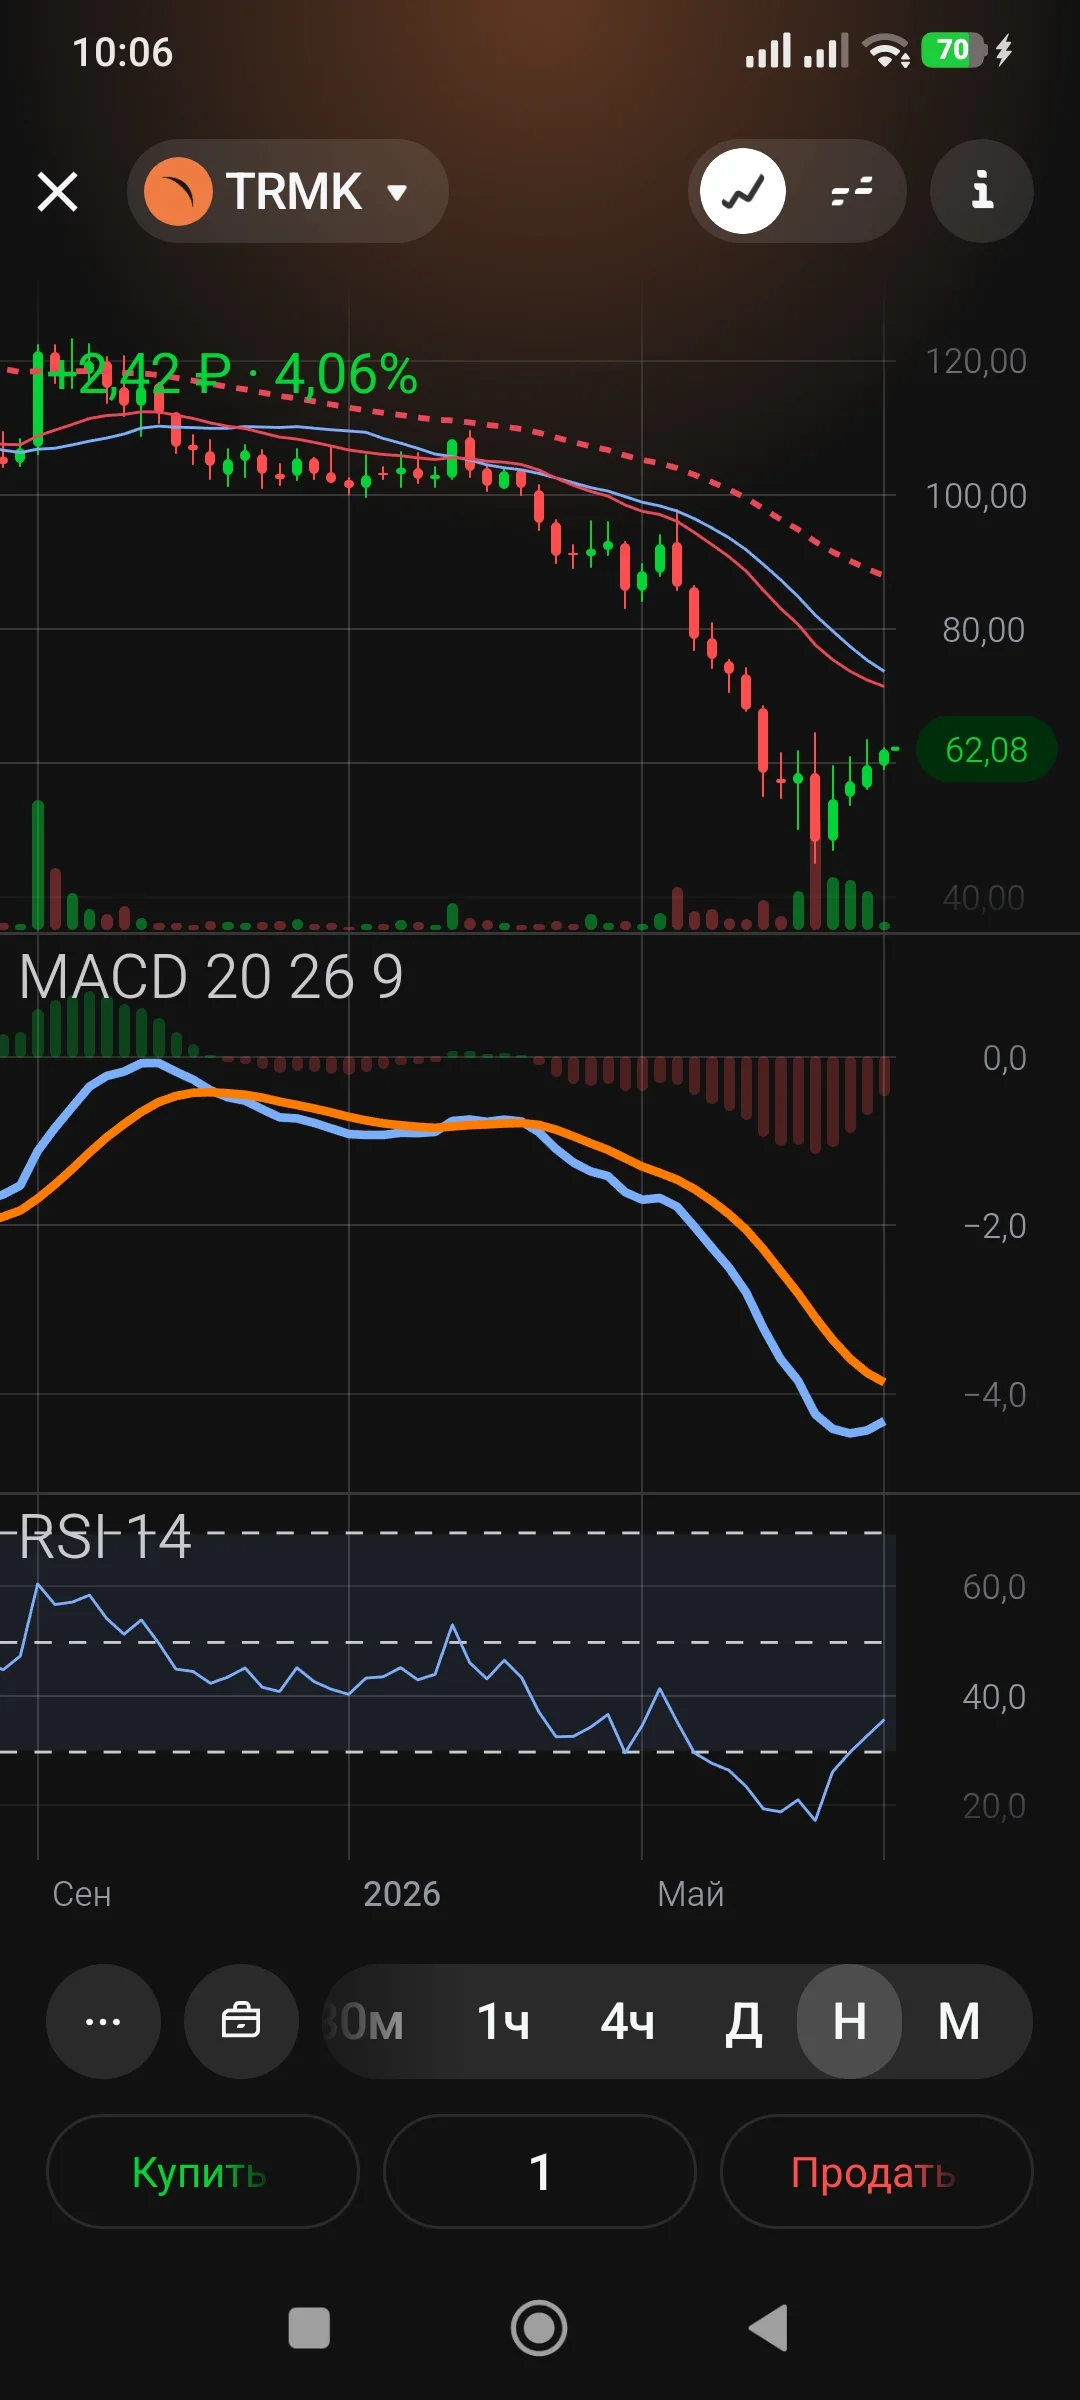Tap the +2,42 ₽ · 4,06% change label
Viewport: 1080px width, 2400px height.
[232, 374]
